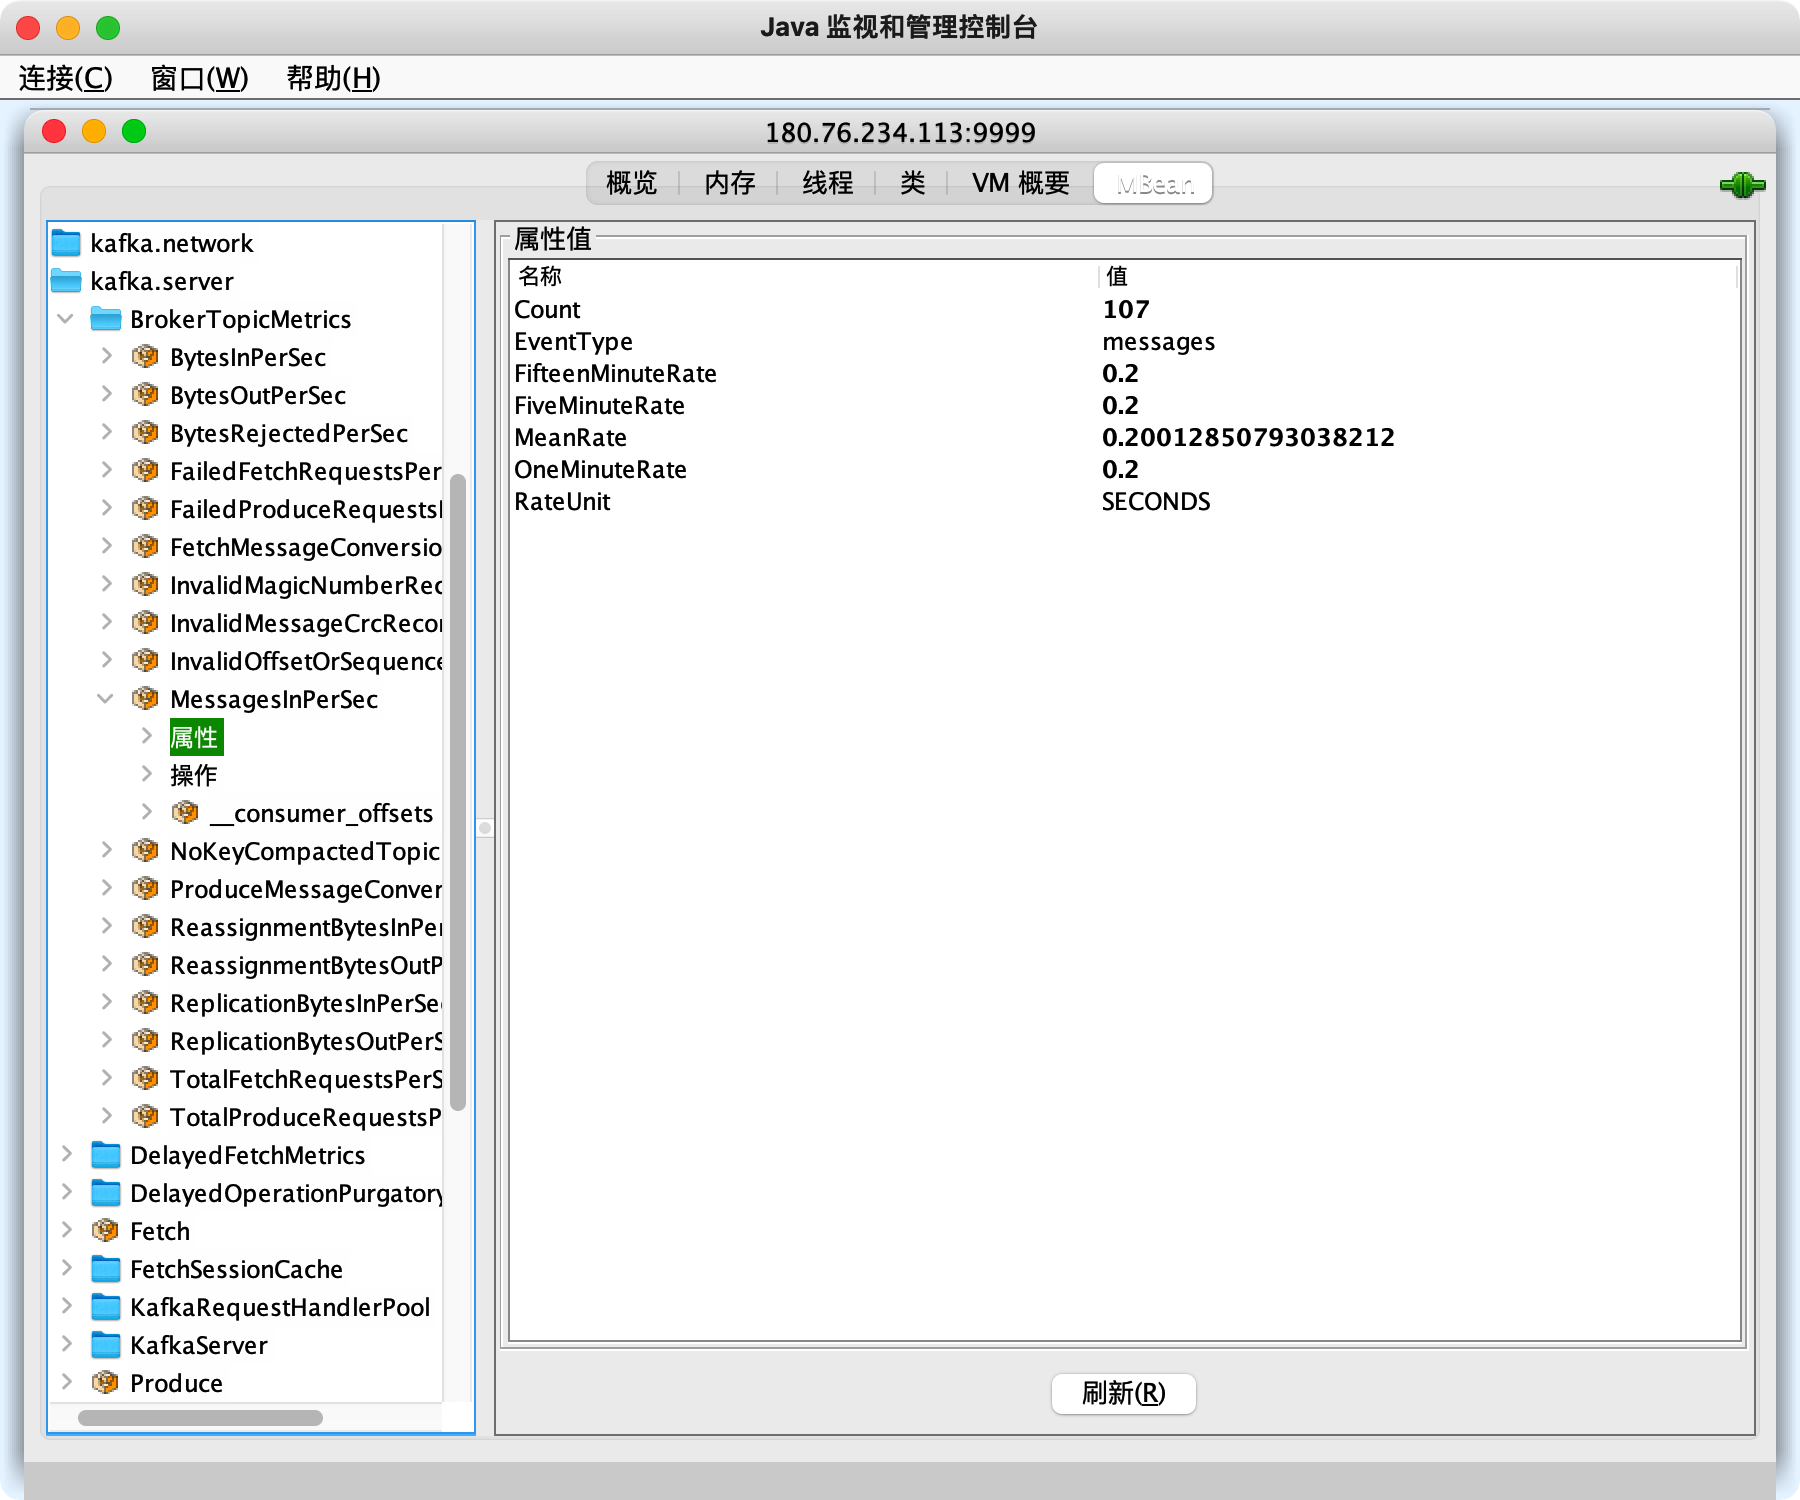1800x1500 pixels.
Task: Switch to the 内存 tab
Action: 730,183
